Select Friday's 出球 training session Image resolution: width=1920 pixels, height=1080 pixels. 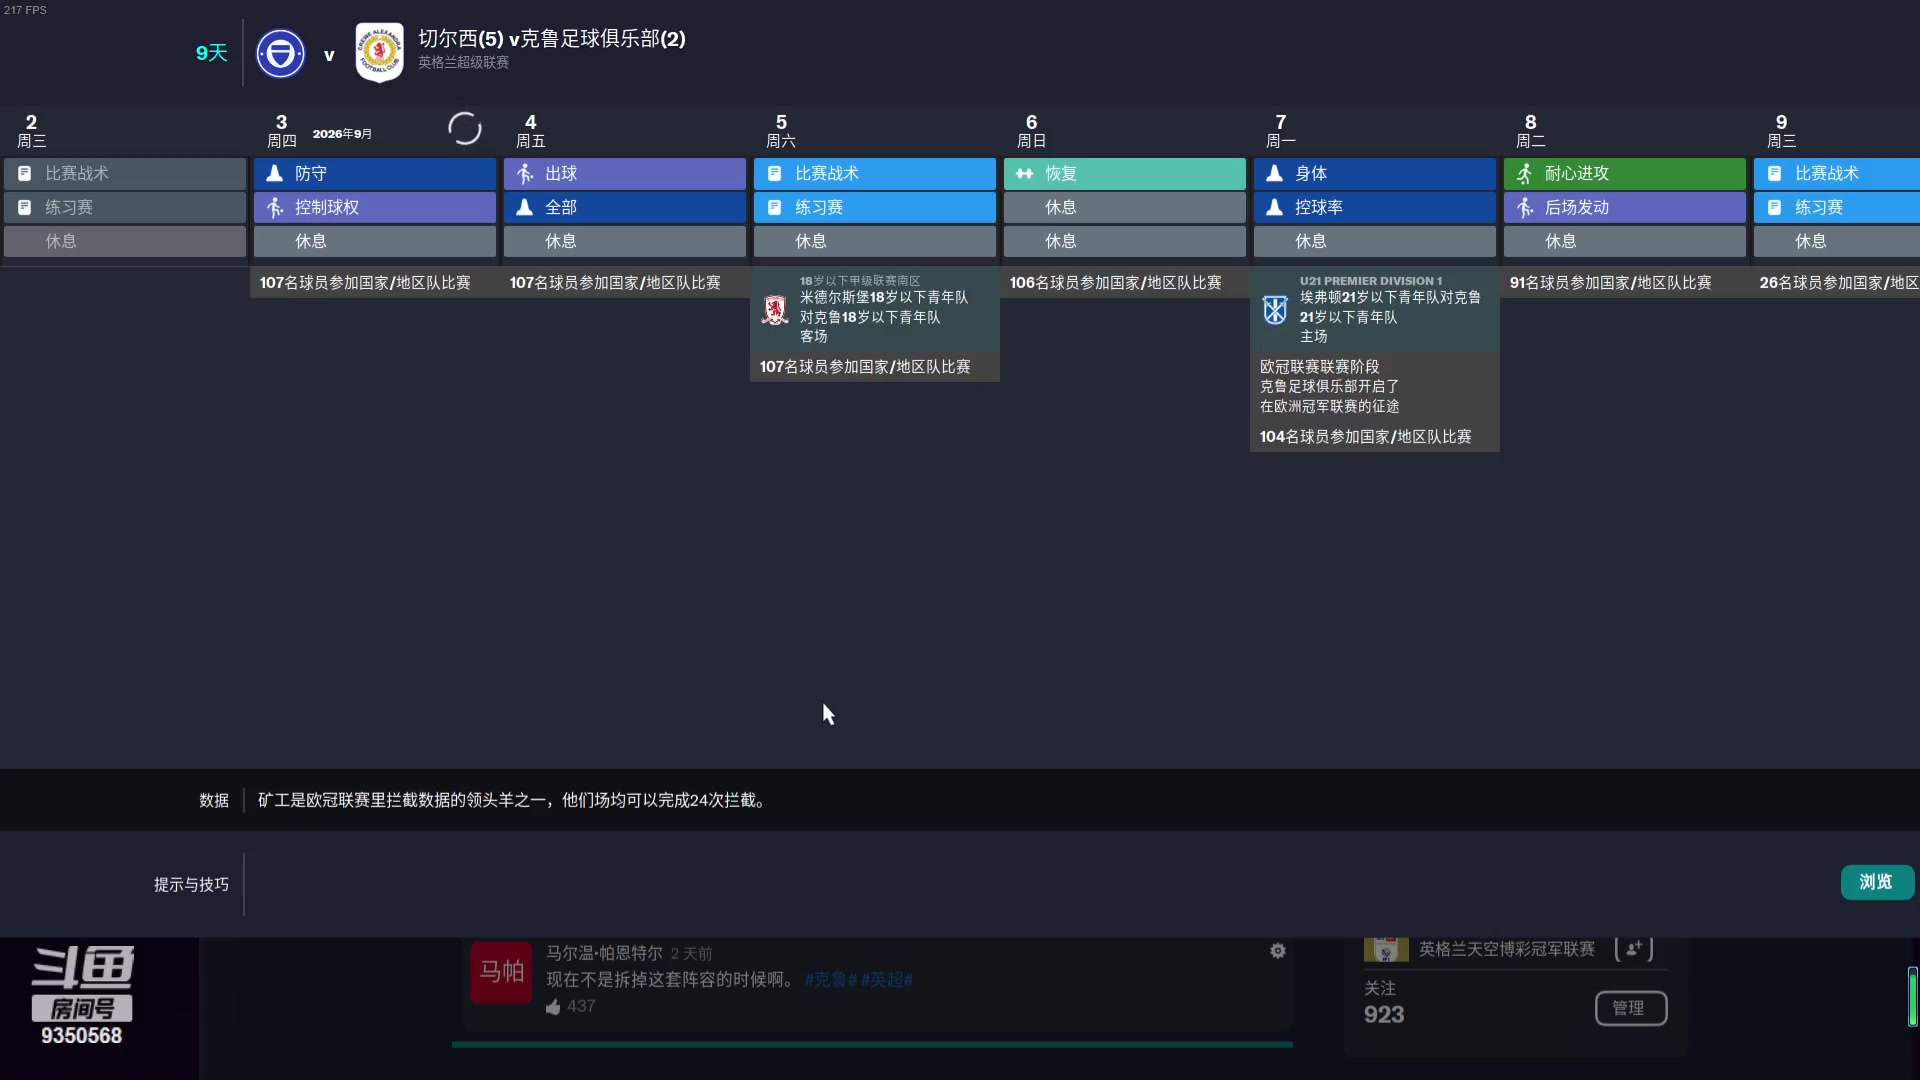tap(625, 173)
